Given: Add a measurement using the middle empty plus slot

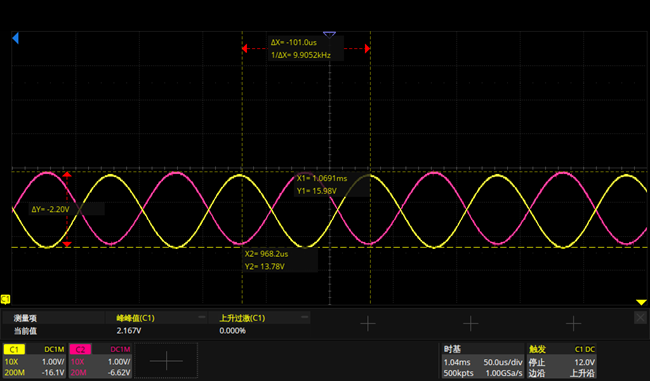Looking at the screenshot, I should [471, 323].
